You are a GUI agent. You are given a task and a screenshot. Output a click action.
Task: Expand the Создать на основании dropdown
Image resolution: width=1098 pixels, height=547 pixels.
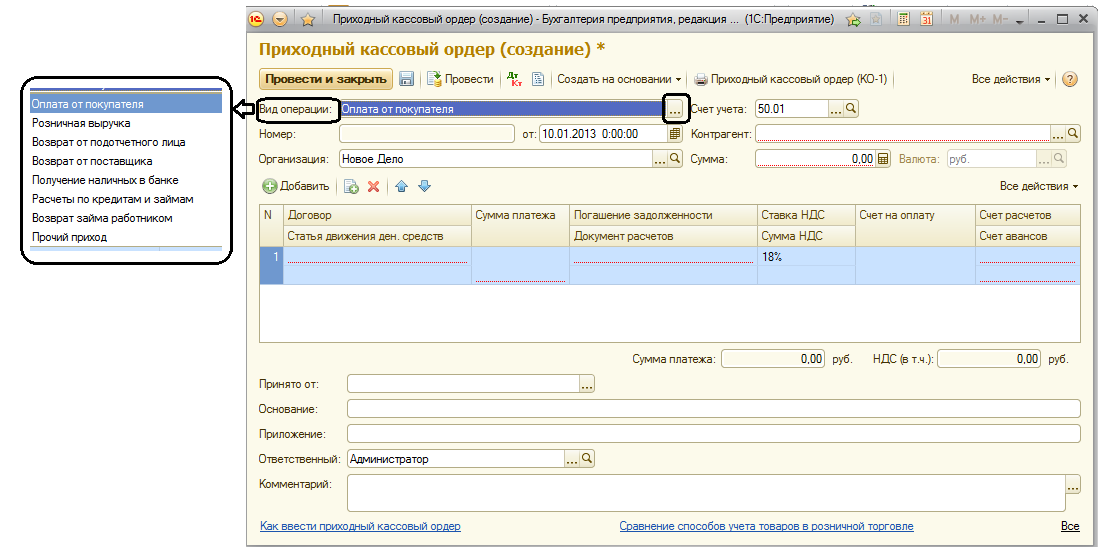tap(619, 79)
